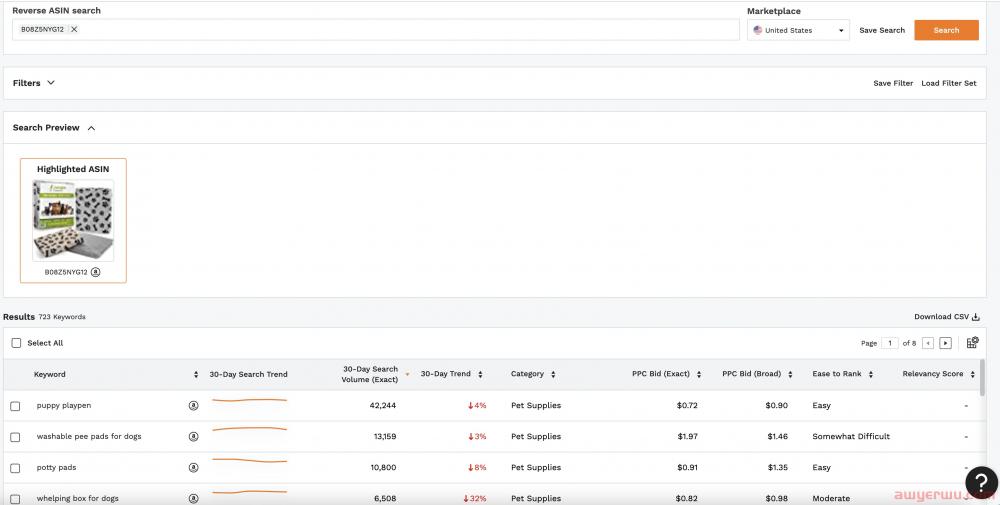This screenshot has width=1000, height=505.
Task: Click puppy playpen search trend sparkline
Action: point(249,400)
